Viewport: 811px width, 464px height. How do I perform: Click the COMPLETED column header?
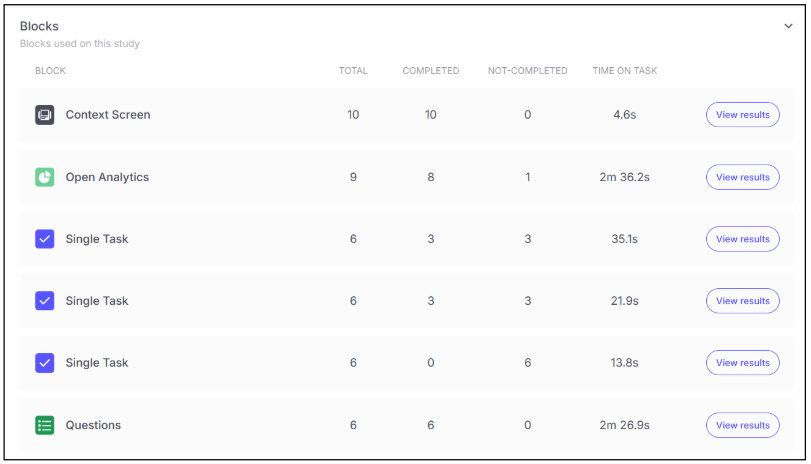click(x=431, y=71)
